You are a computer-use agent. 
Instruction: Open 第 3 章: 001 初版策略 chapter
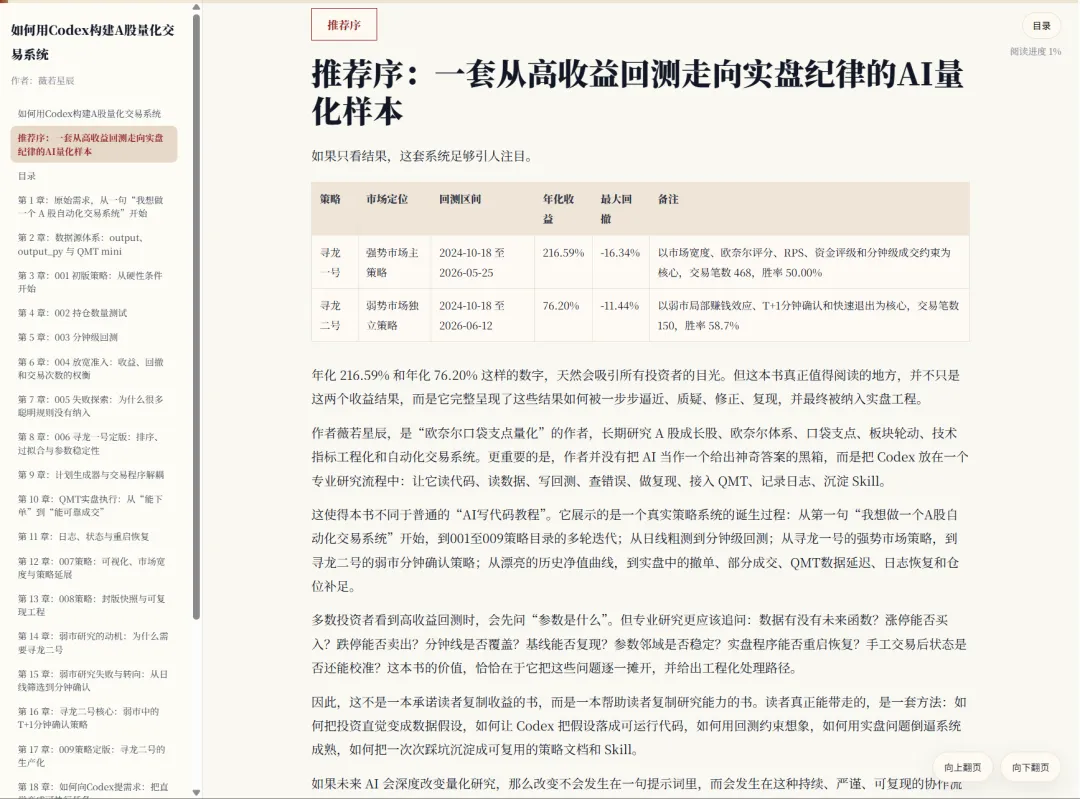point(90,282)
